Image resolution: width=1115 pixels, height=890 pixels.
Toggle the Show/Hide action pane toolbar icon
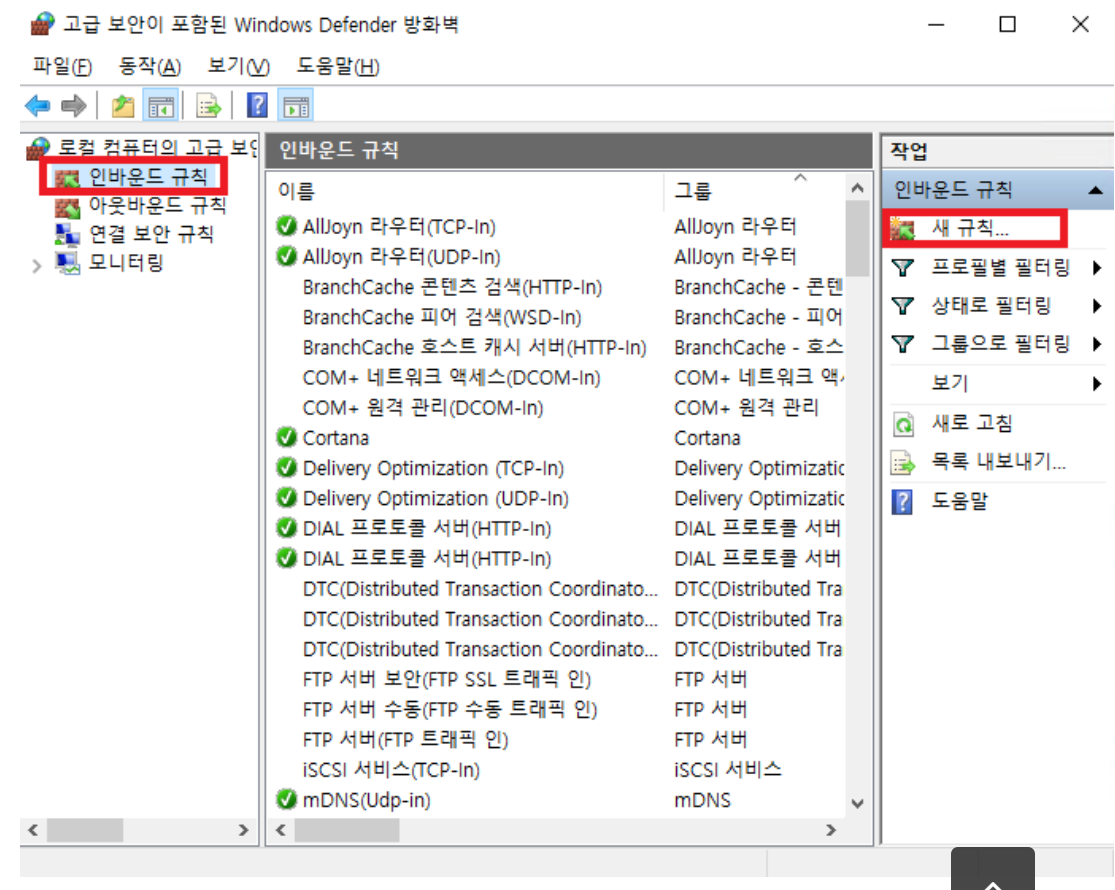(x=296, y=107)
